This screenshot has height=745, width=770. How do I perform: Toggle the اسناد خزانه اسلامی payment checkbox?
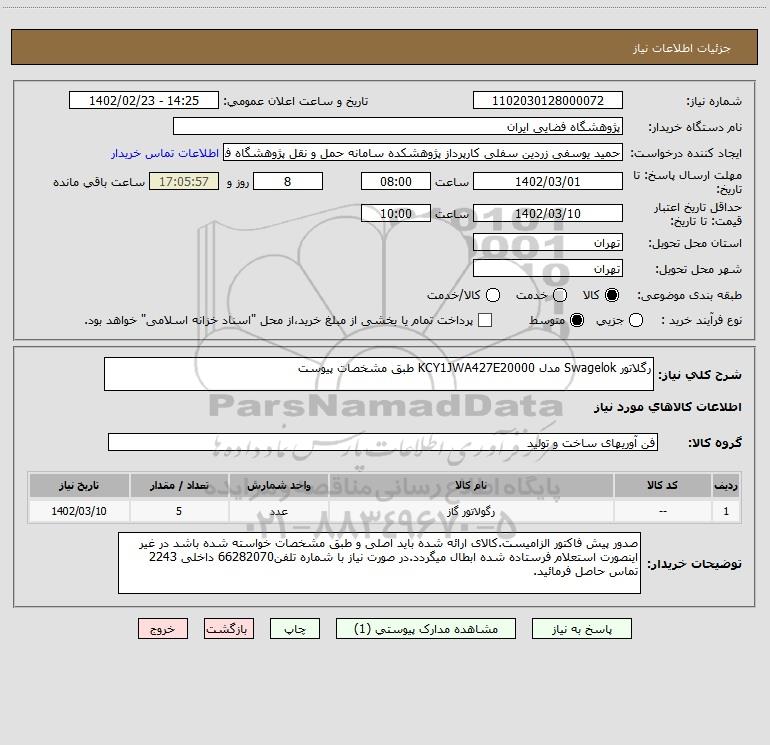(485, 320)
